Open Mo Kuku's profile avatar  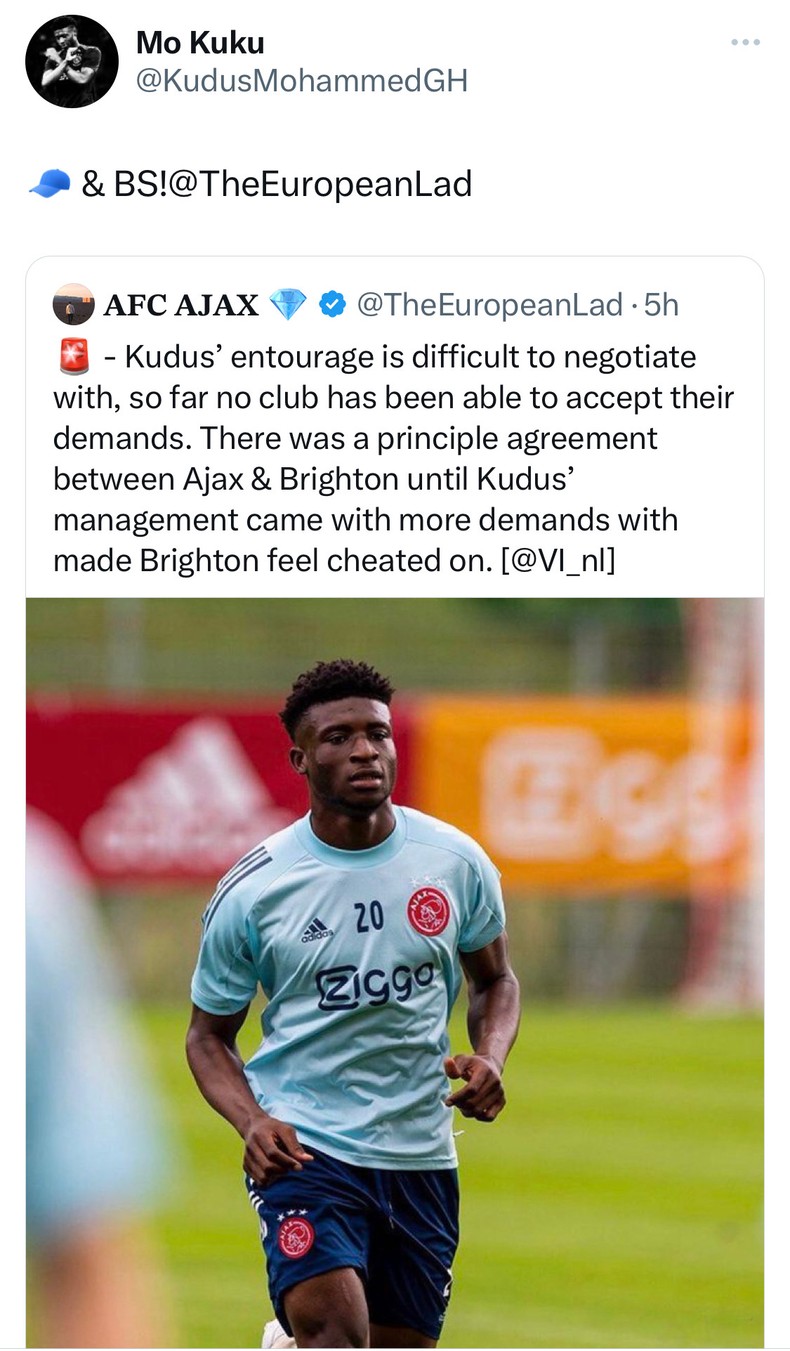point(72,61)
